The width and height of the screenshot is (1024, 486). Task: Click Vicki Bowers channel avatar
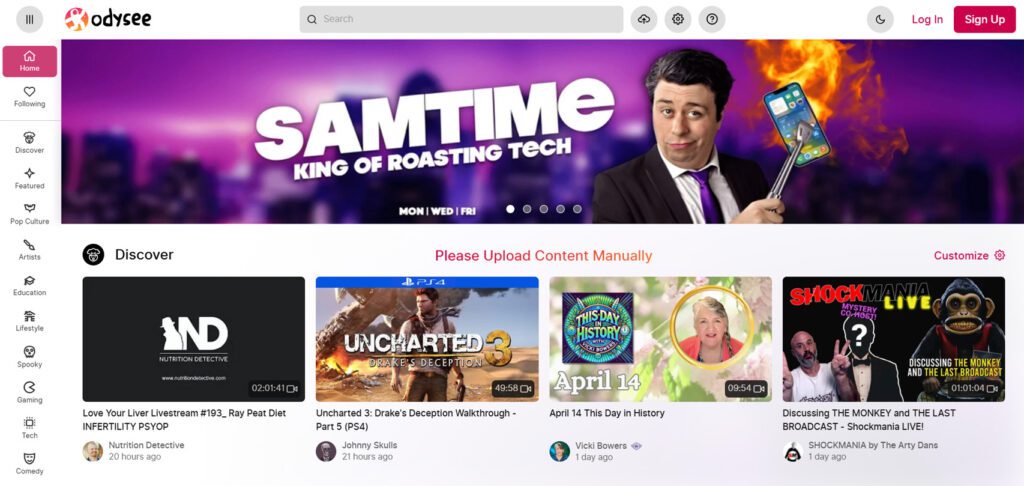pyautogui.click(x=560, y=451)
